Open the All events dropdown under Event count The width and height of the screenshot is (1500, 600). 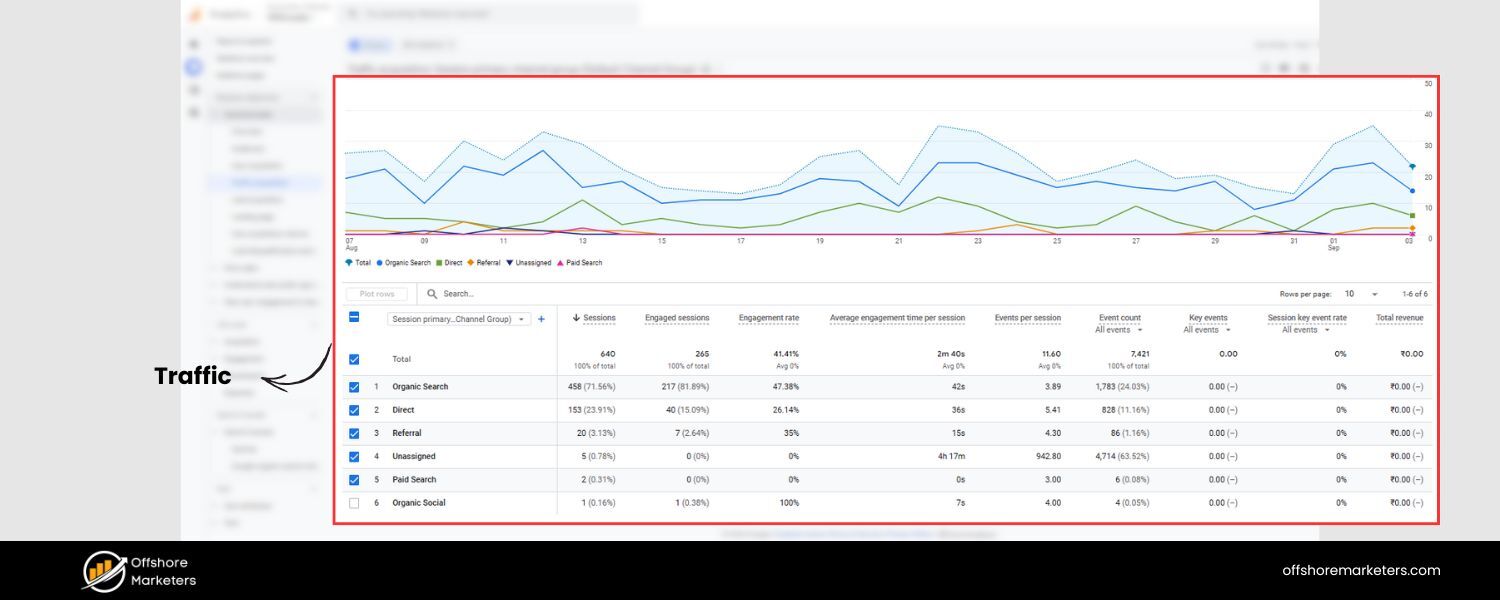(1118, 330)
